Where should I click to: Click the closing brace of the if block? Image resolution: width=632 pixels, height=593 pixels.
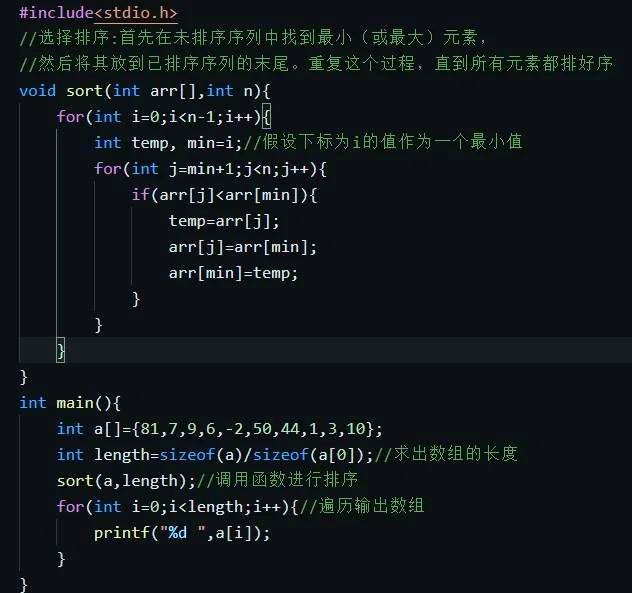coord(136,299)
